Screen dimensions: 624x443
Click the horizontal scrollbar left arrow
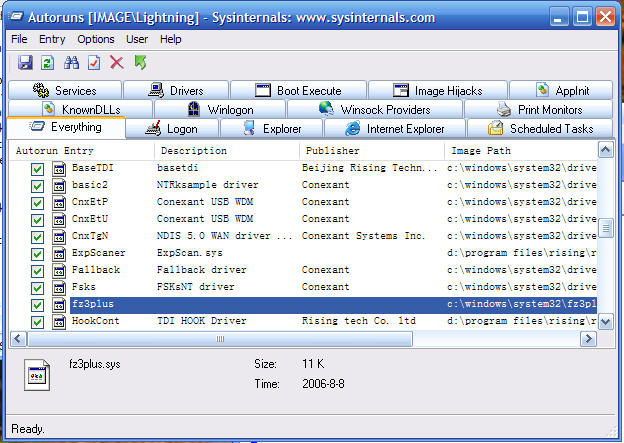[x=18, y=339]
